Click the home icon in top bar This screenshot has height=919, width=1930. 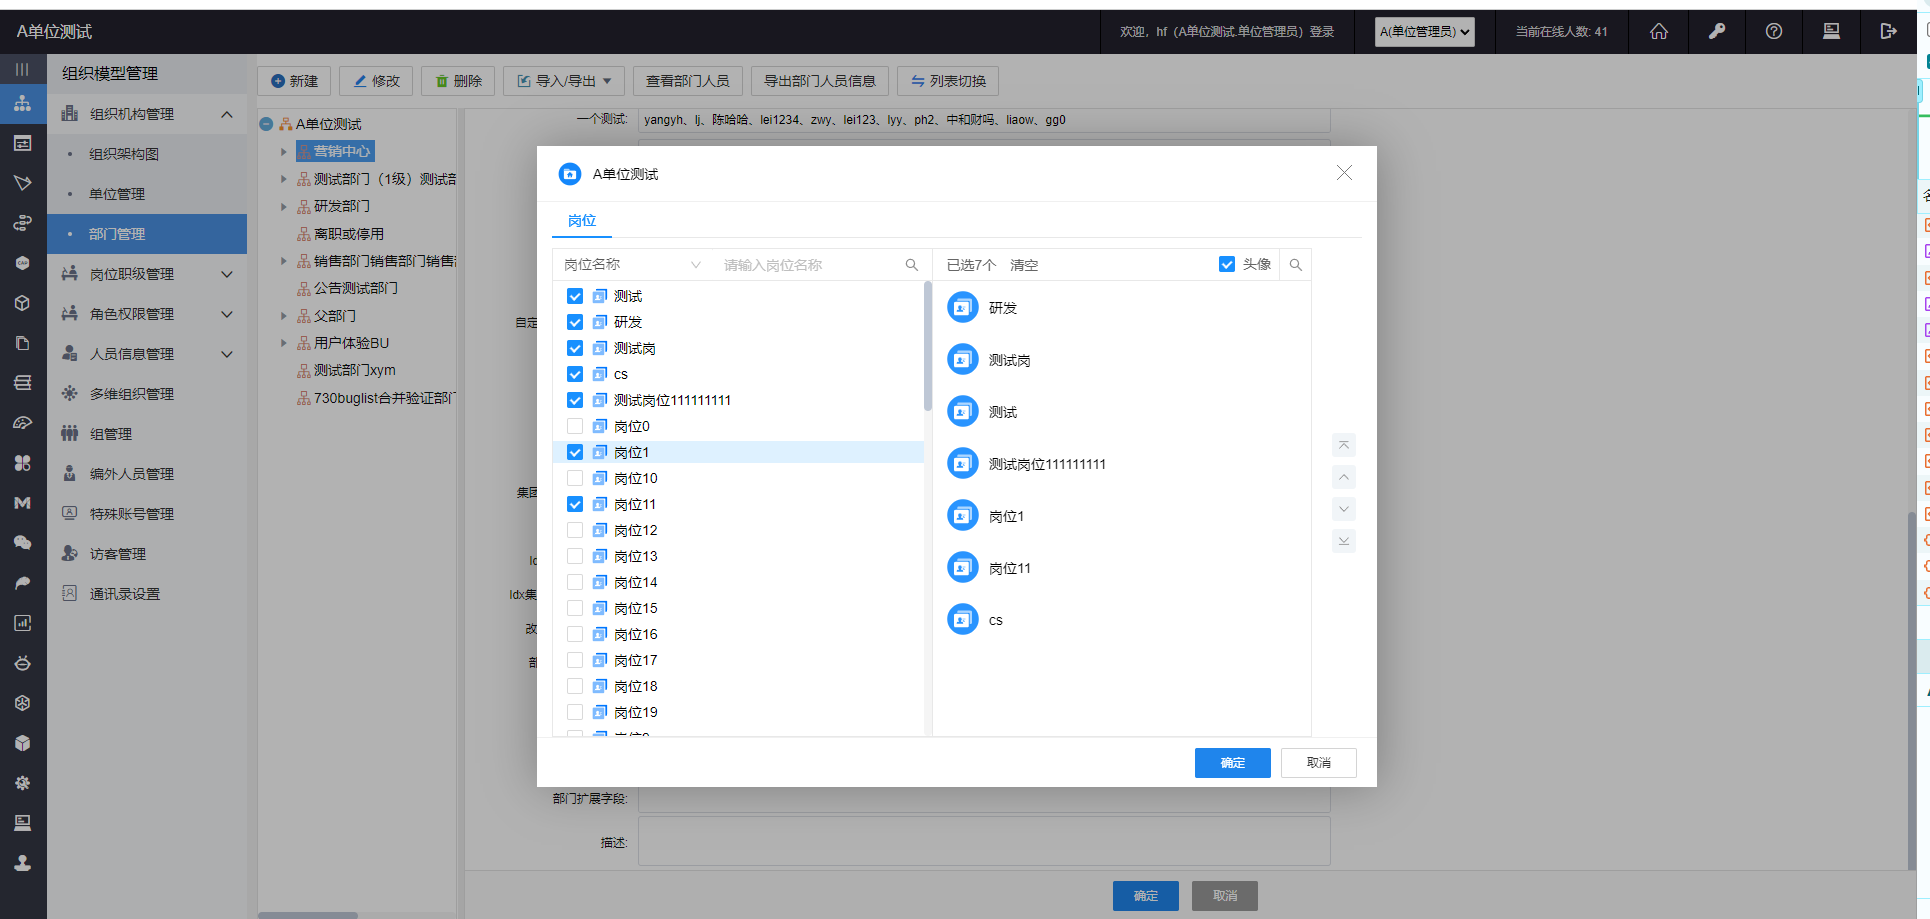(1659, 31)
